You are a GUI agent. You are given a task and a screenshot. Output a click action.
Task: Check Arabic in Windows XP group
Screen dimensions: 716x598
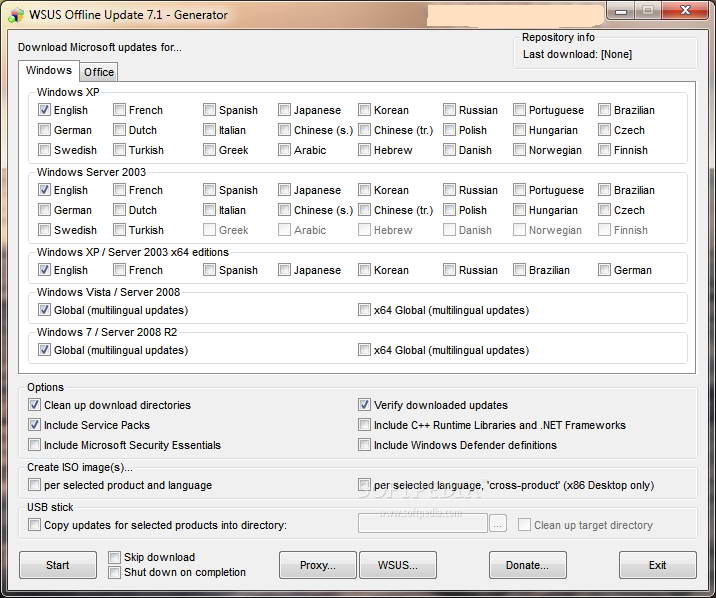(284, 150)
